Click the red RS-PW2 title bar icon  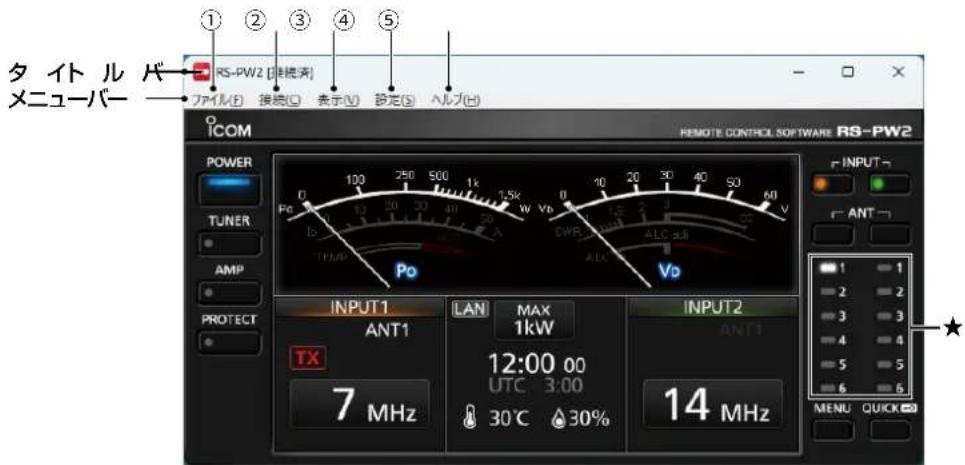click(201, 73)
